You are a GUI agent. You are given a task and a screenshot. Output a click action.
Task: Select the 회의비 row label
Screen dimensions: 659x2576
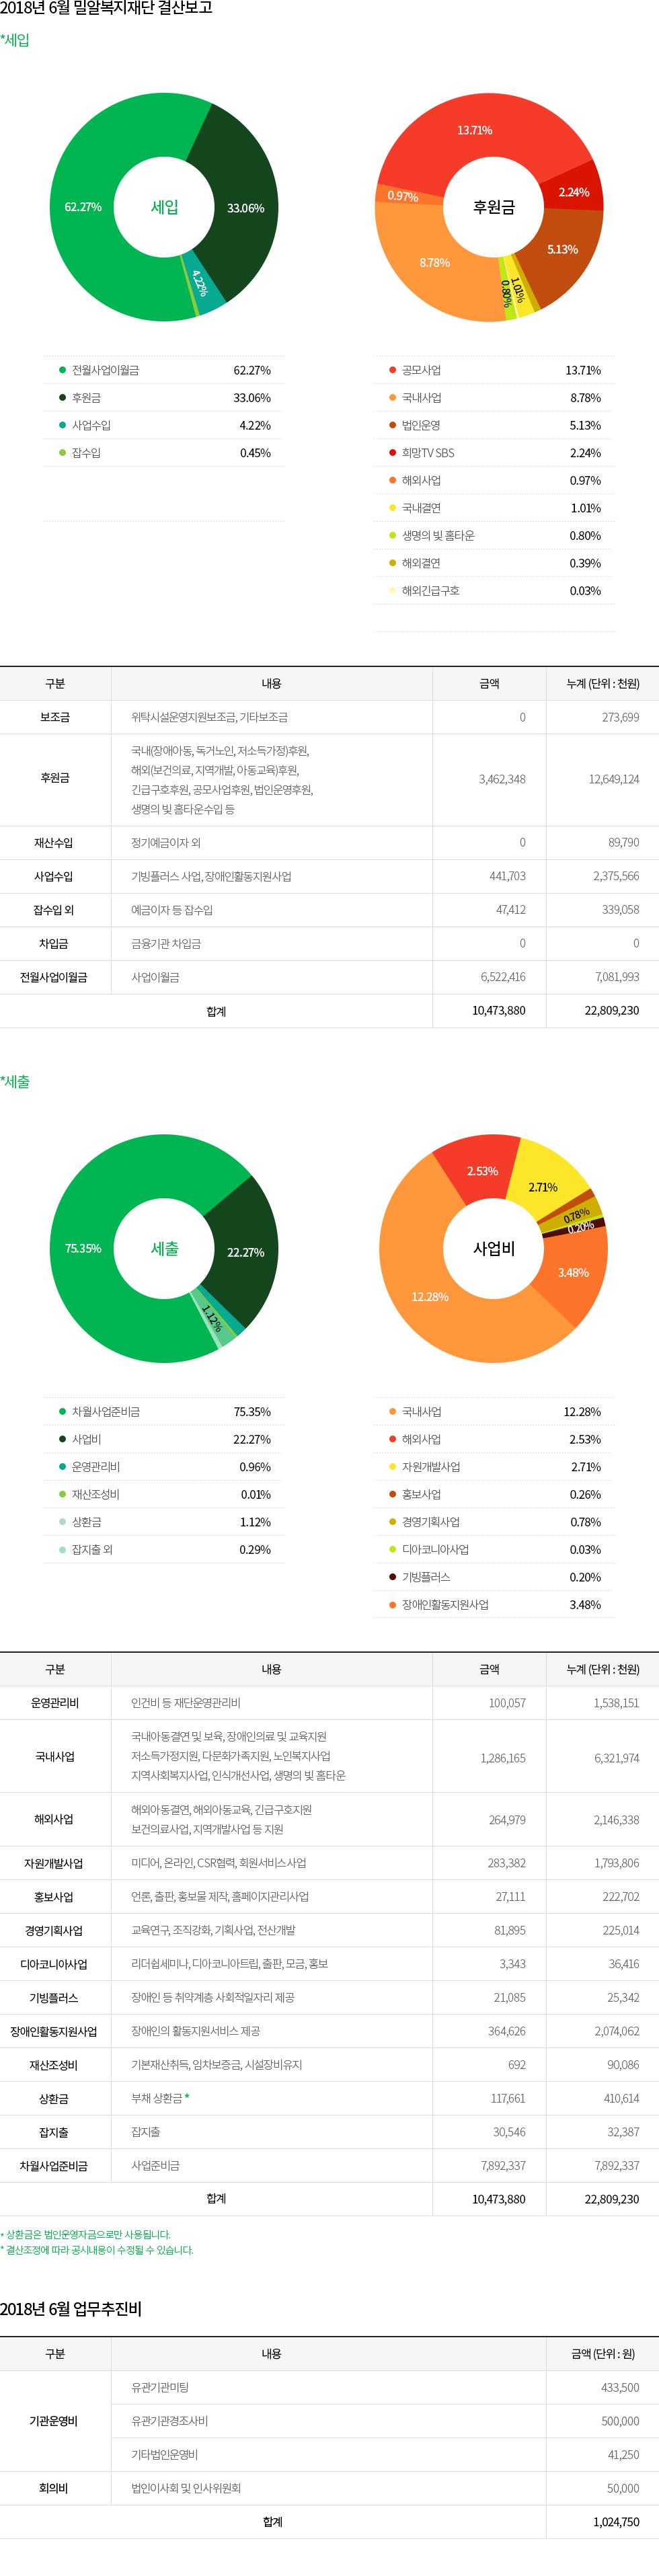54,2487
